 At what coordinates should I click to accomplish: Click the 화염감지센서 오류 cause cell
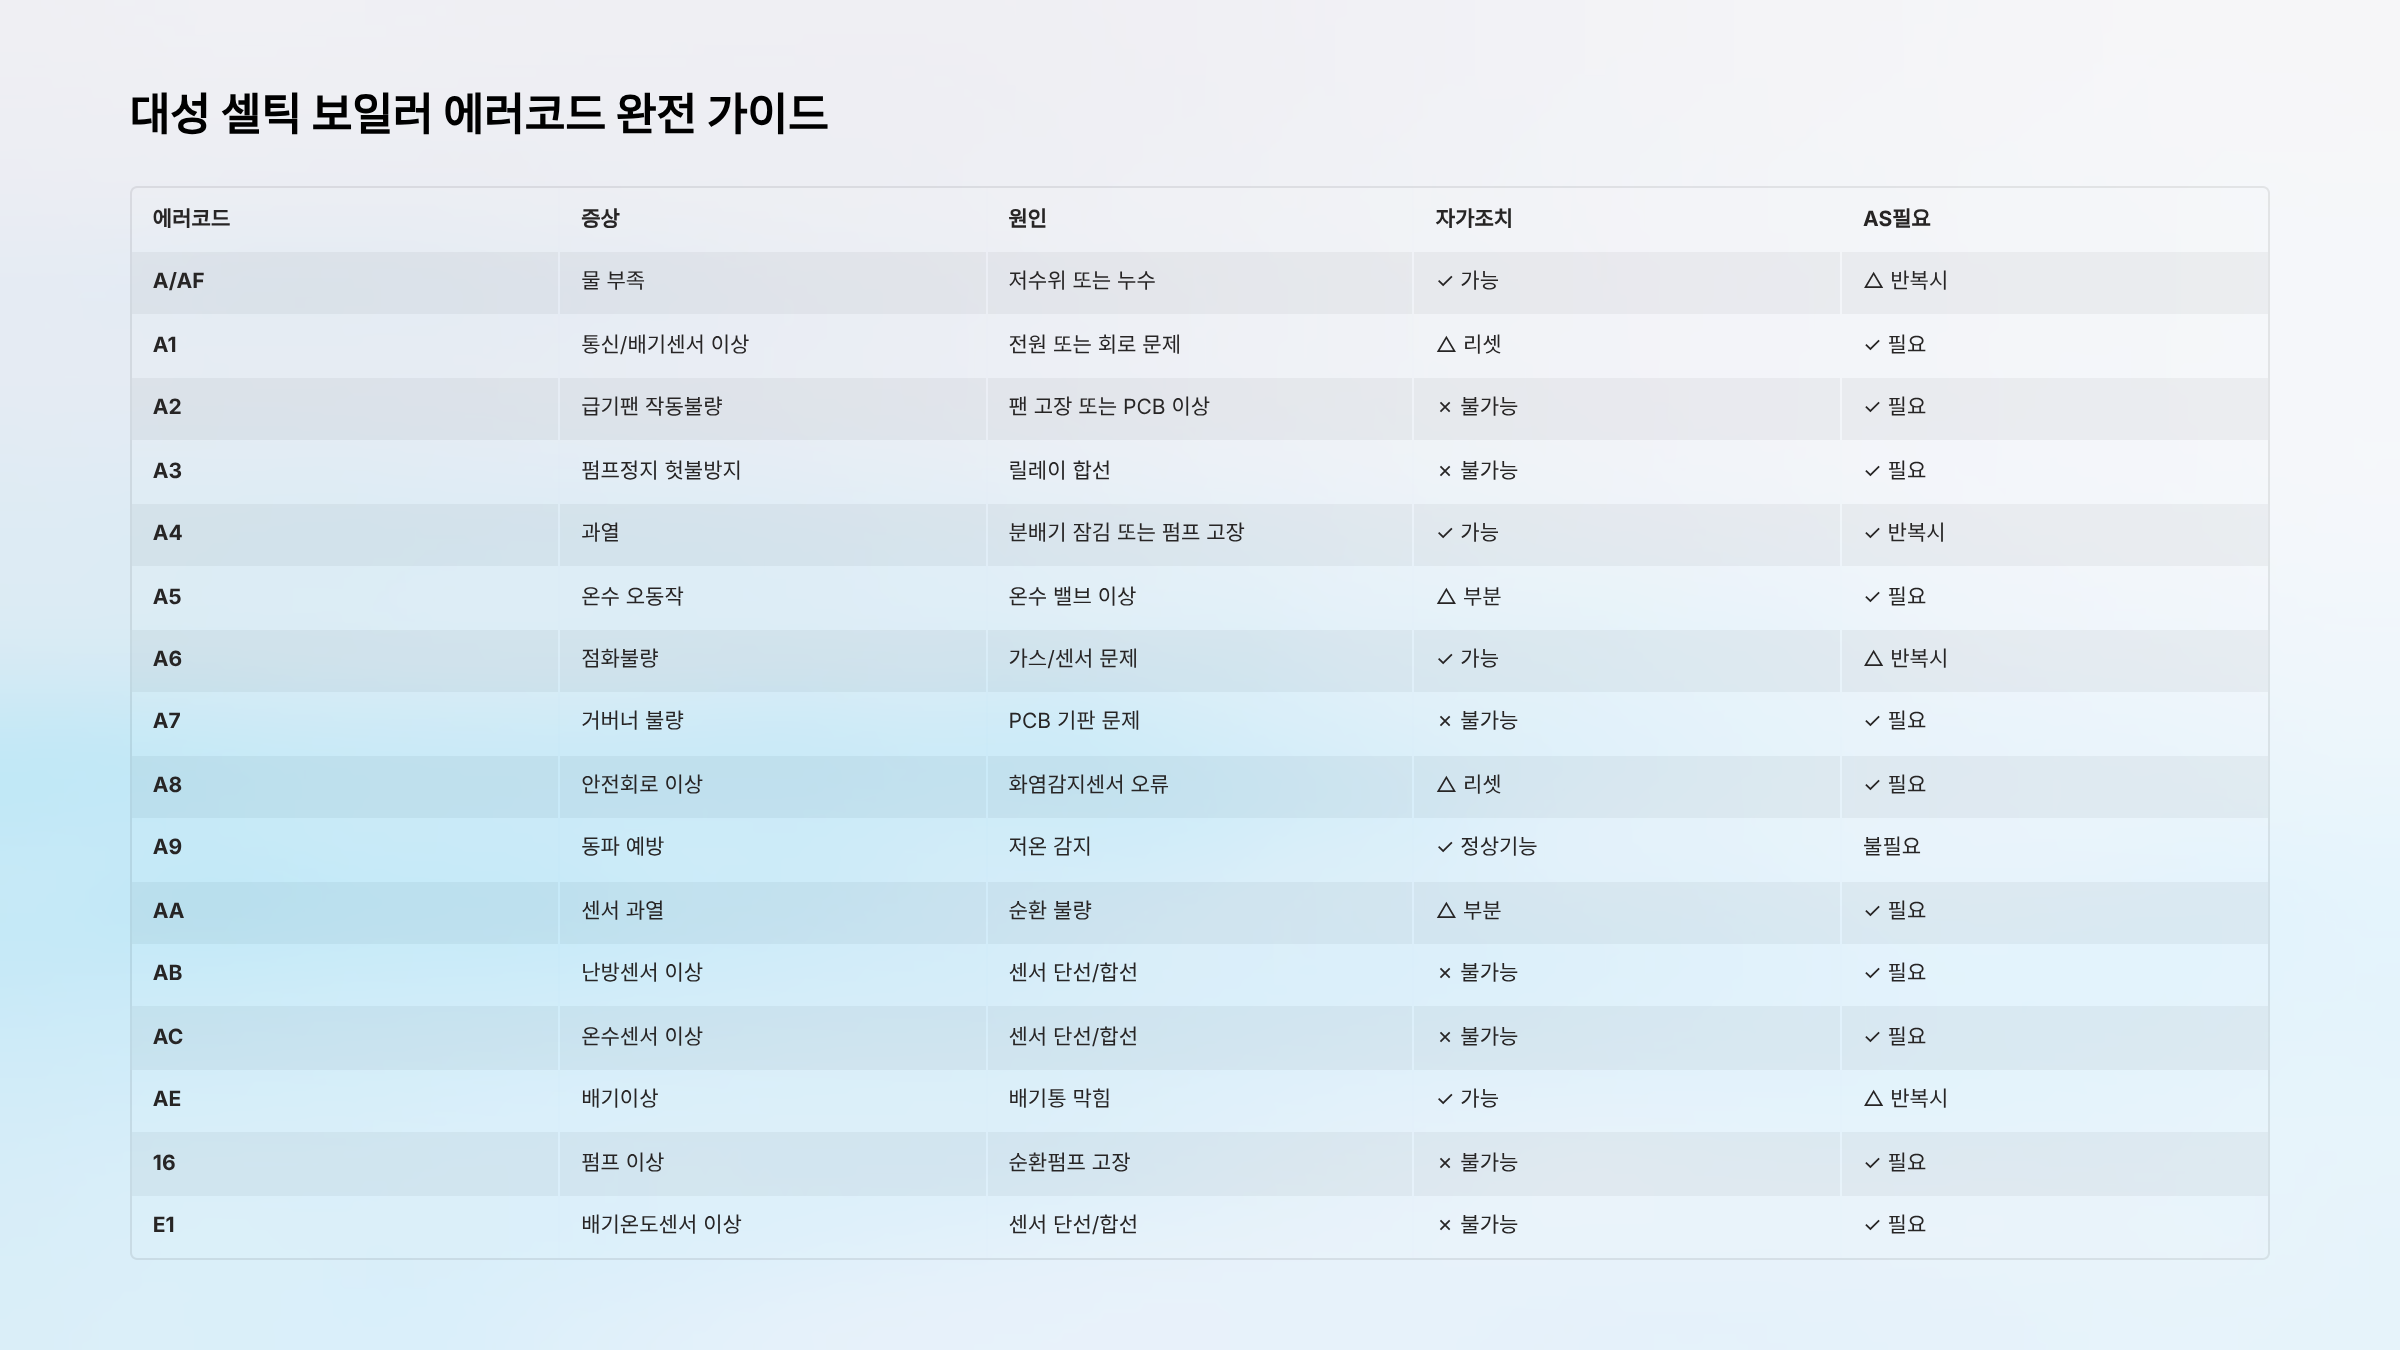1088,785
